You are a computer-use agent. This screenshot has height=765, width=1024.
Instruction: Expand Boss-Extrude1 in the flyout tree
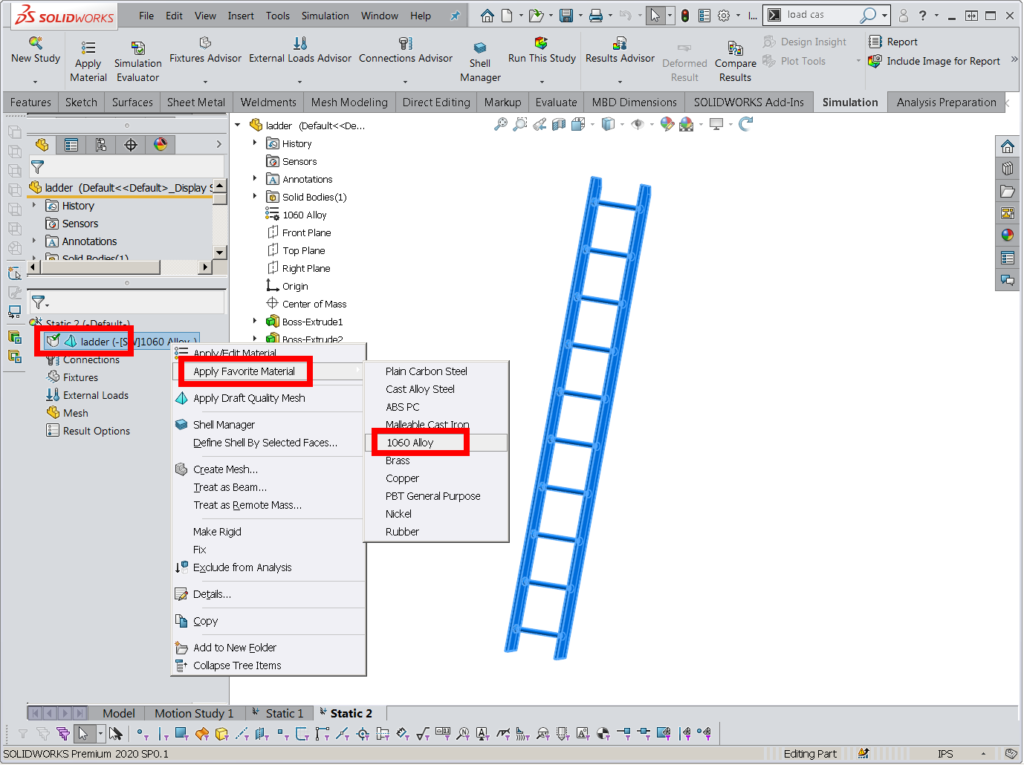[255, 321]
